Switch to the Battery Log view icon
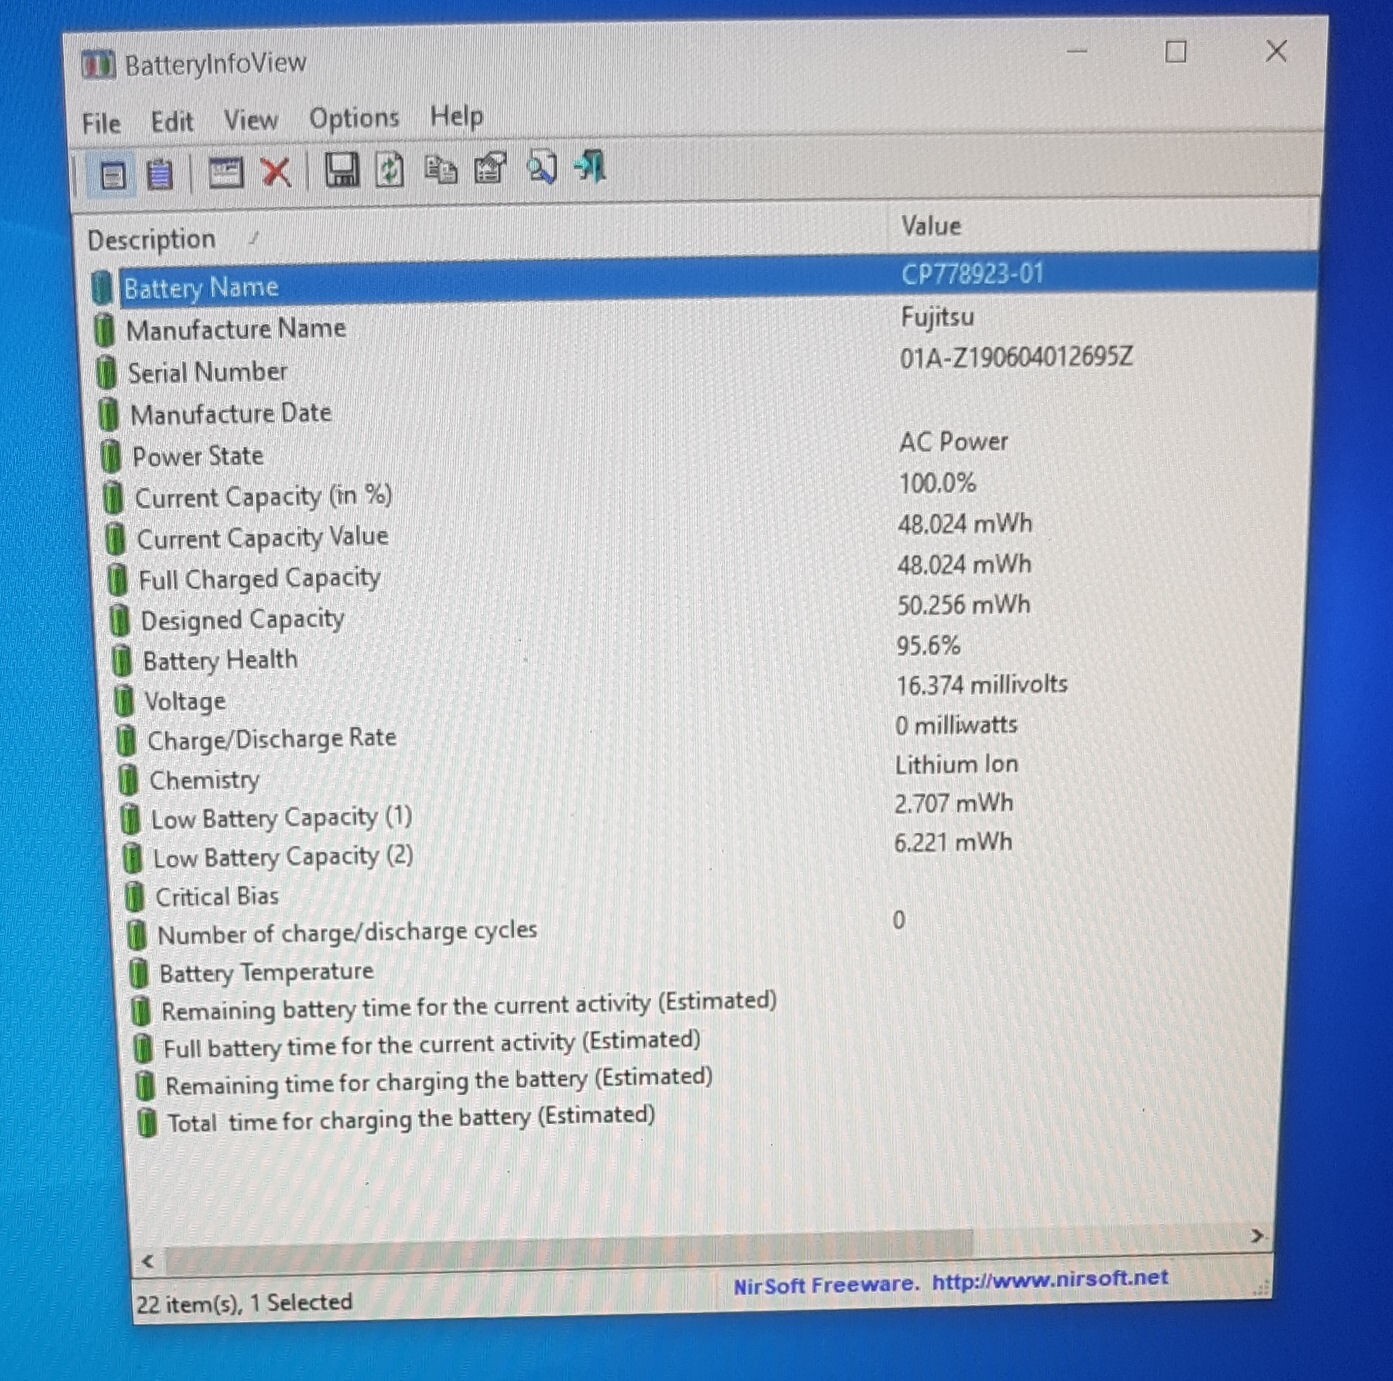 tap(160, 175)
